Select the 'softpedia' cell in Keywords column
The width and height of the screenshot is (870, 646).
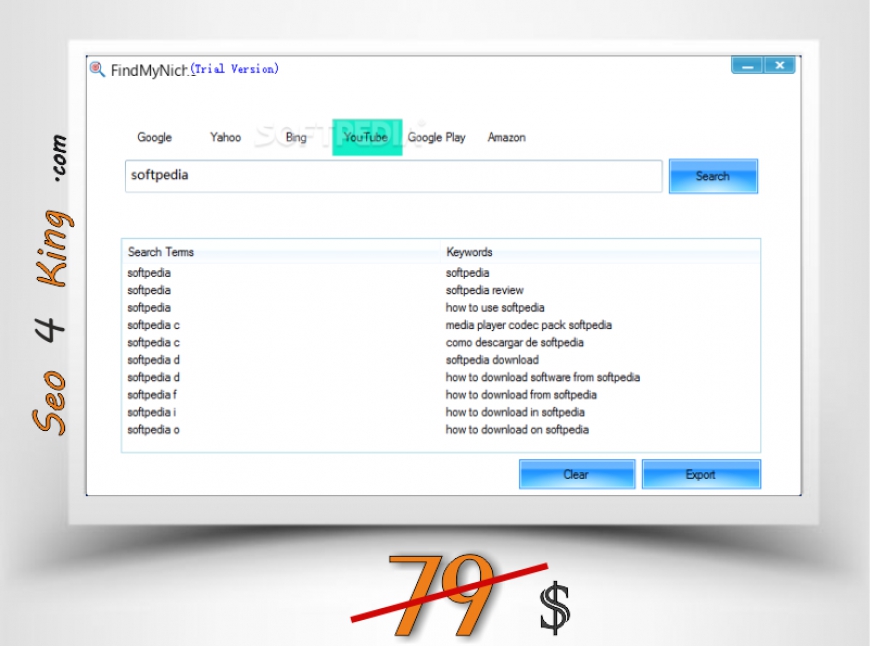tap(467, 272)
